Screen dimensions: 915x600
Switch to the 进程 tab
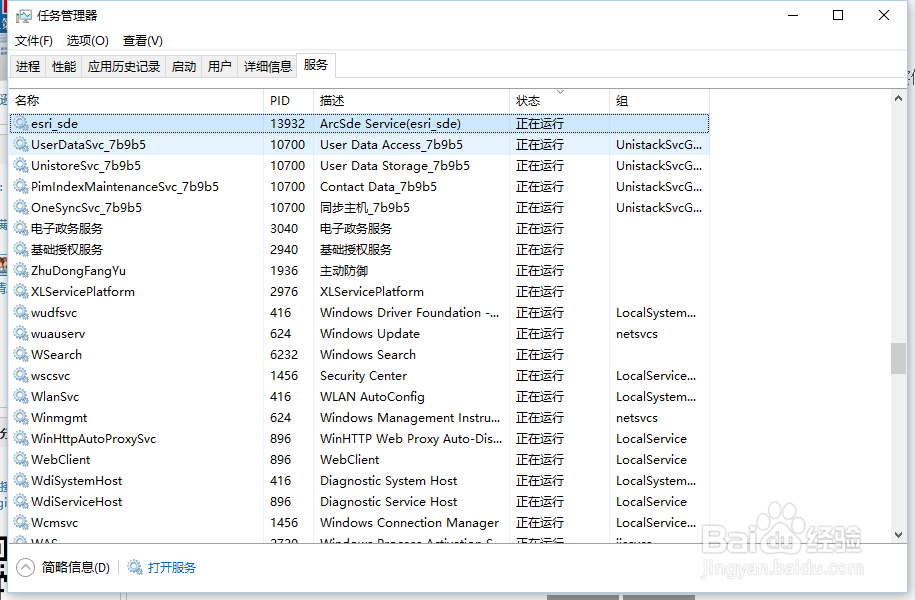[x=27, y=65]
